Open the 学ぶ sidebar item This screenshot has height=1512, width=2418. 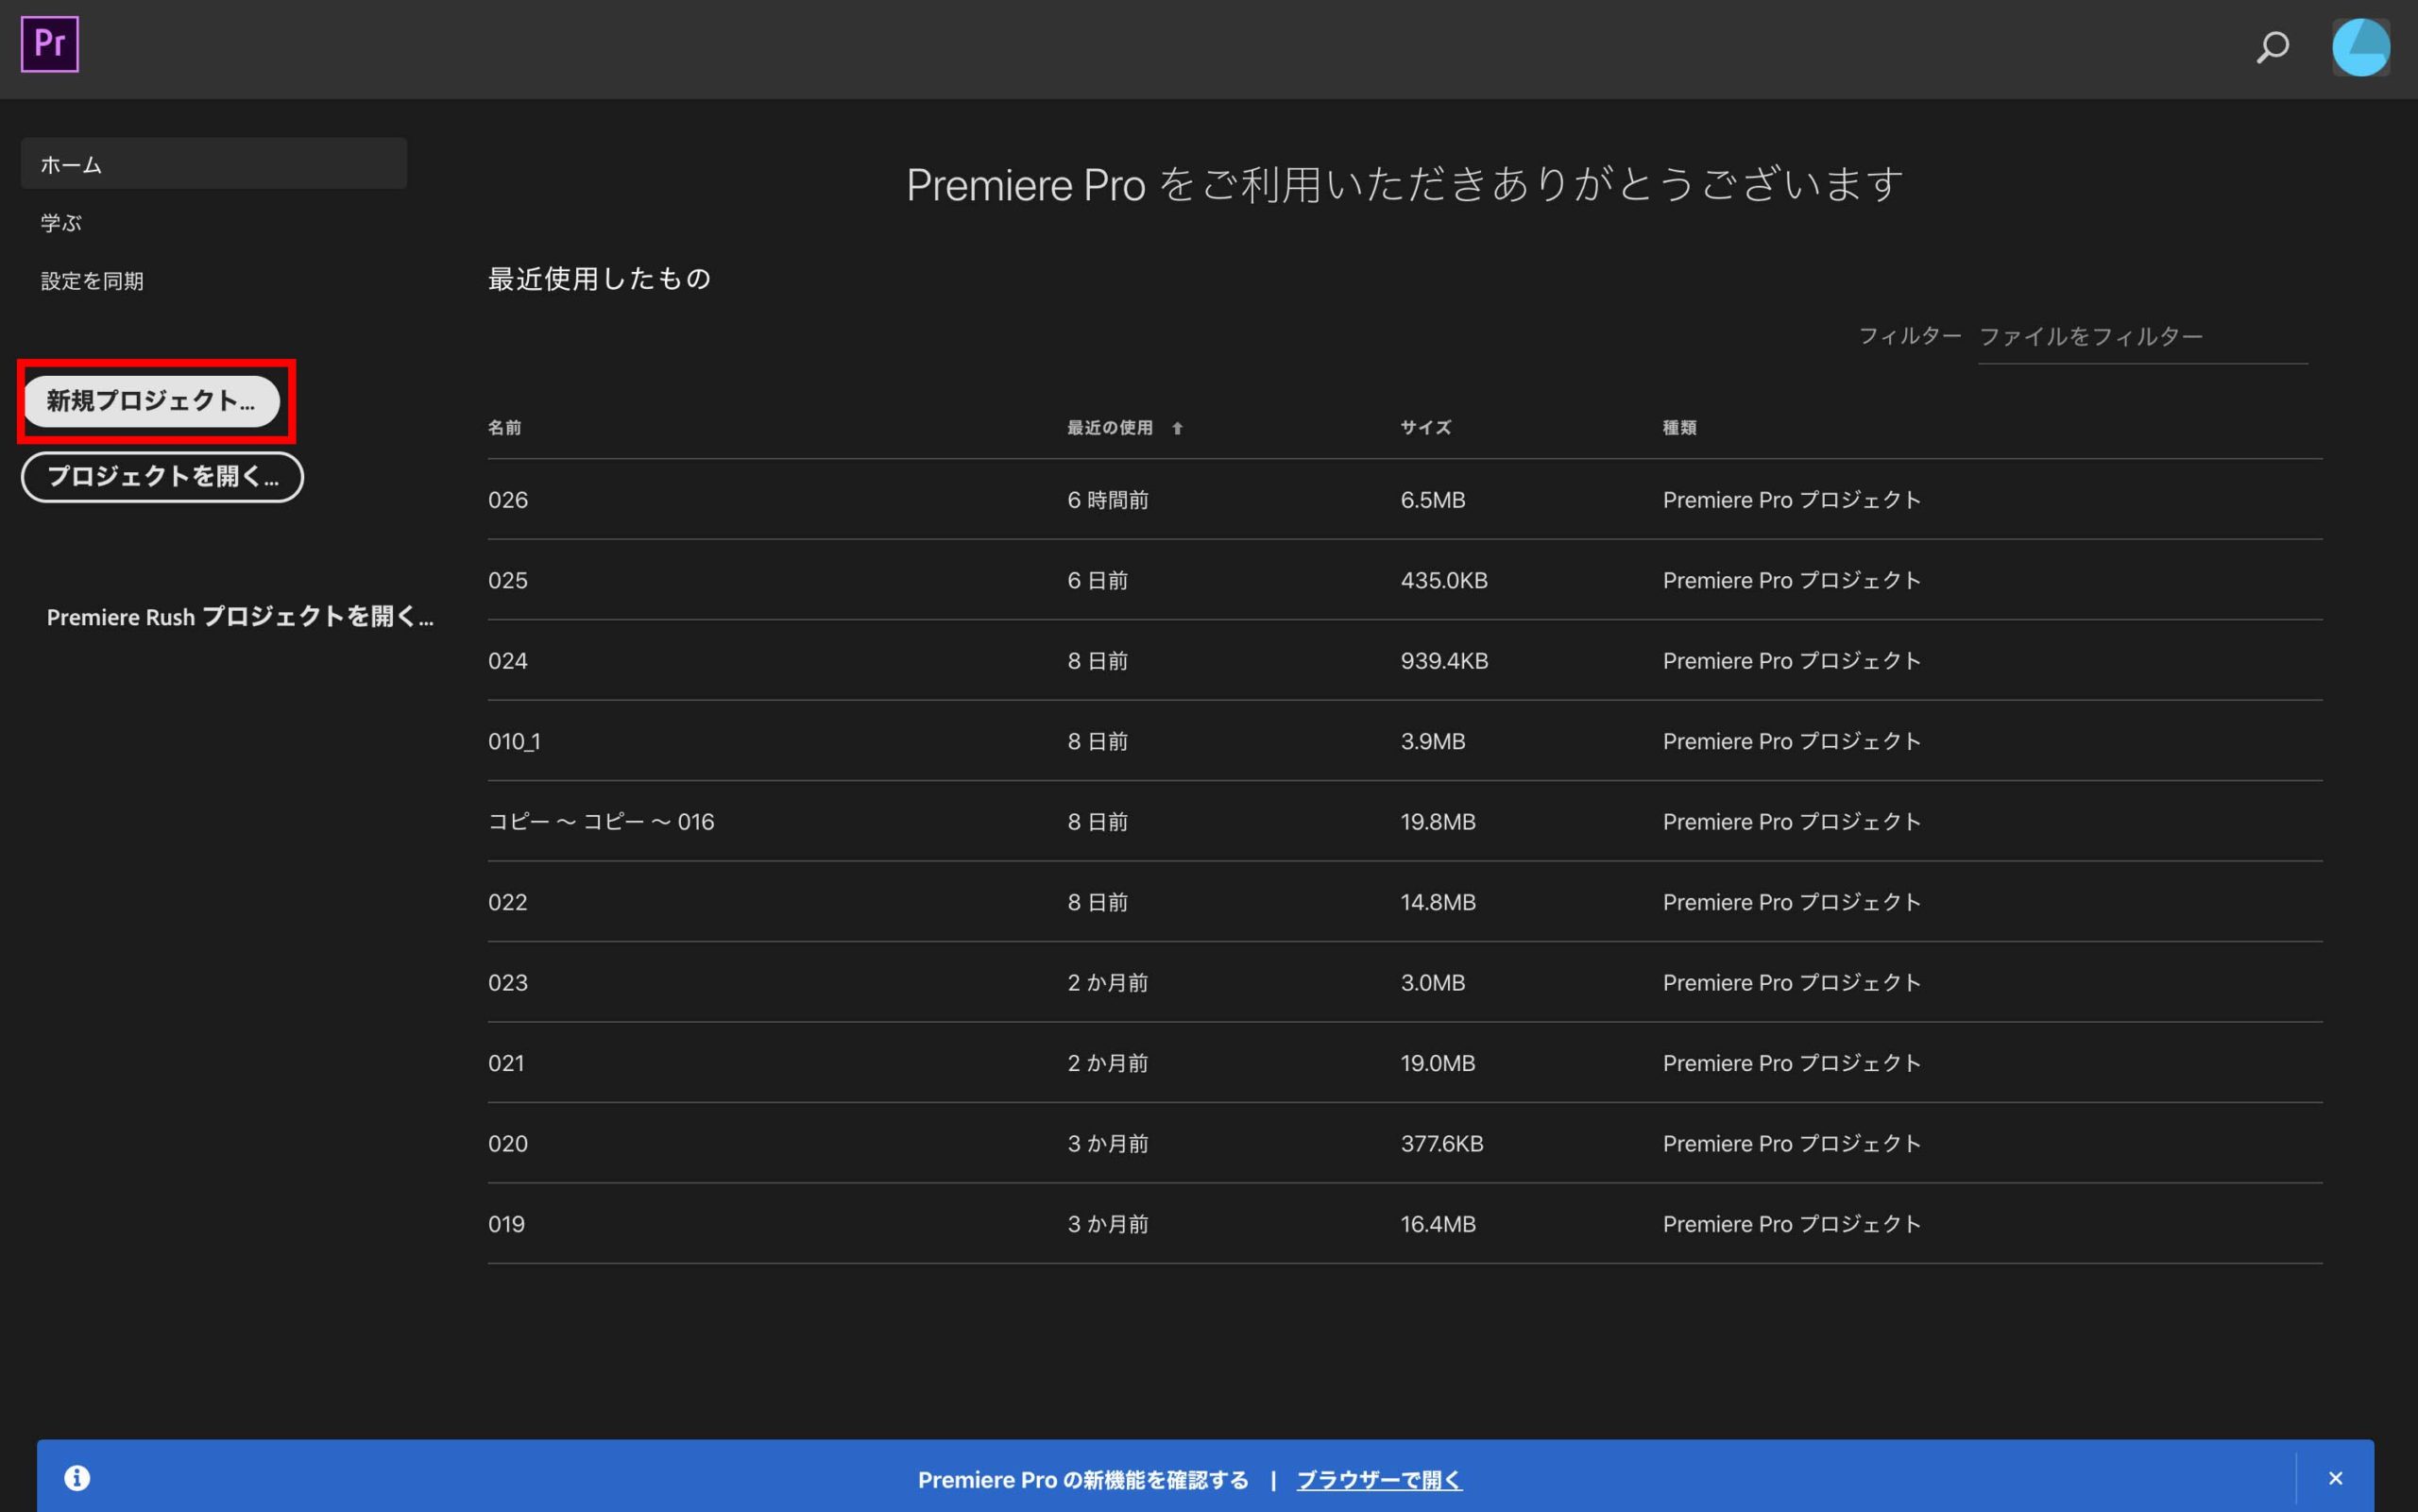click(x=61, y=222)
